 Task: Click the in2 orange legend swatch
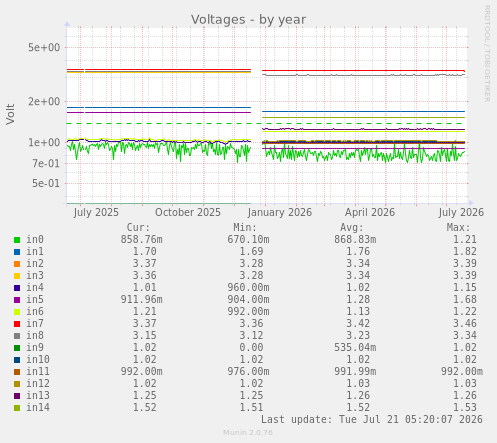[x=17, y=264]
